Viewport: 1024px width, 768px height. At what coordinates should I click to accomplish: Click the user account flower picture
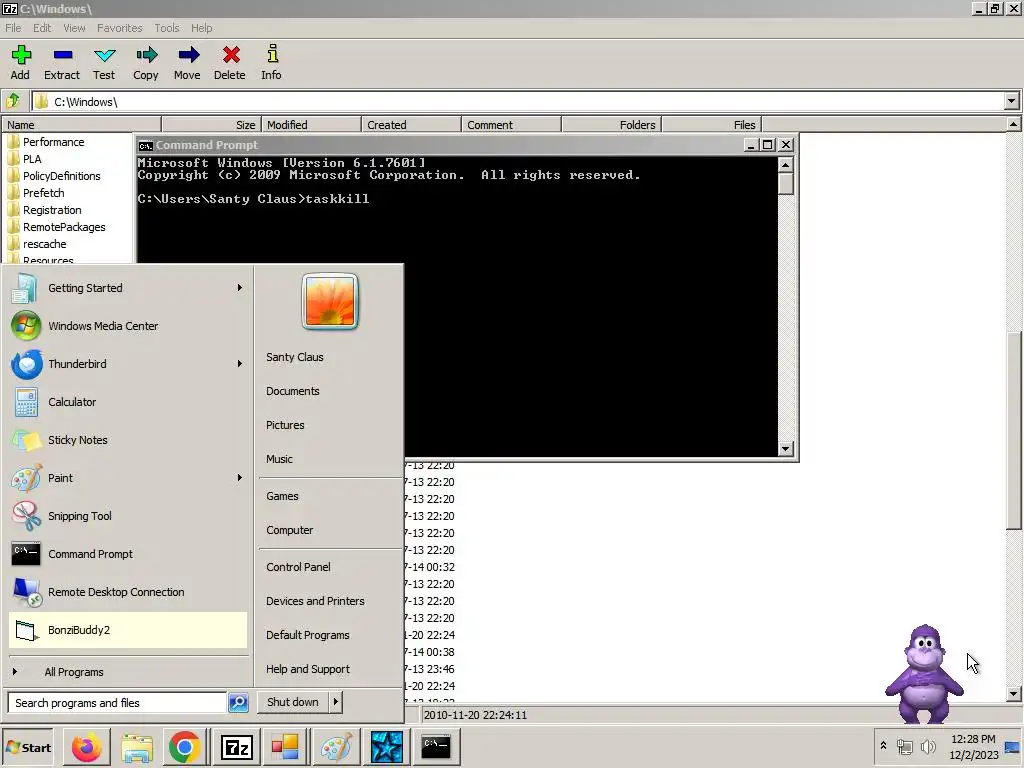point(330,301)
